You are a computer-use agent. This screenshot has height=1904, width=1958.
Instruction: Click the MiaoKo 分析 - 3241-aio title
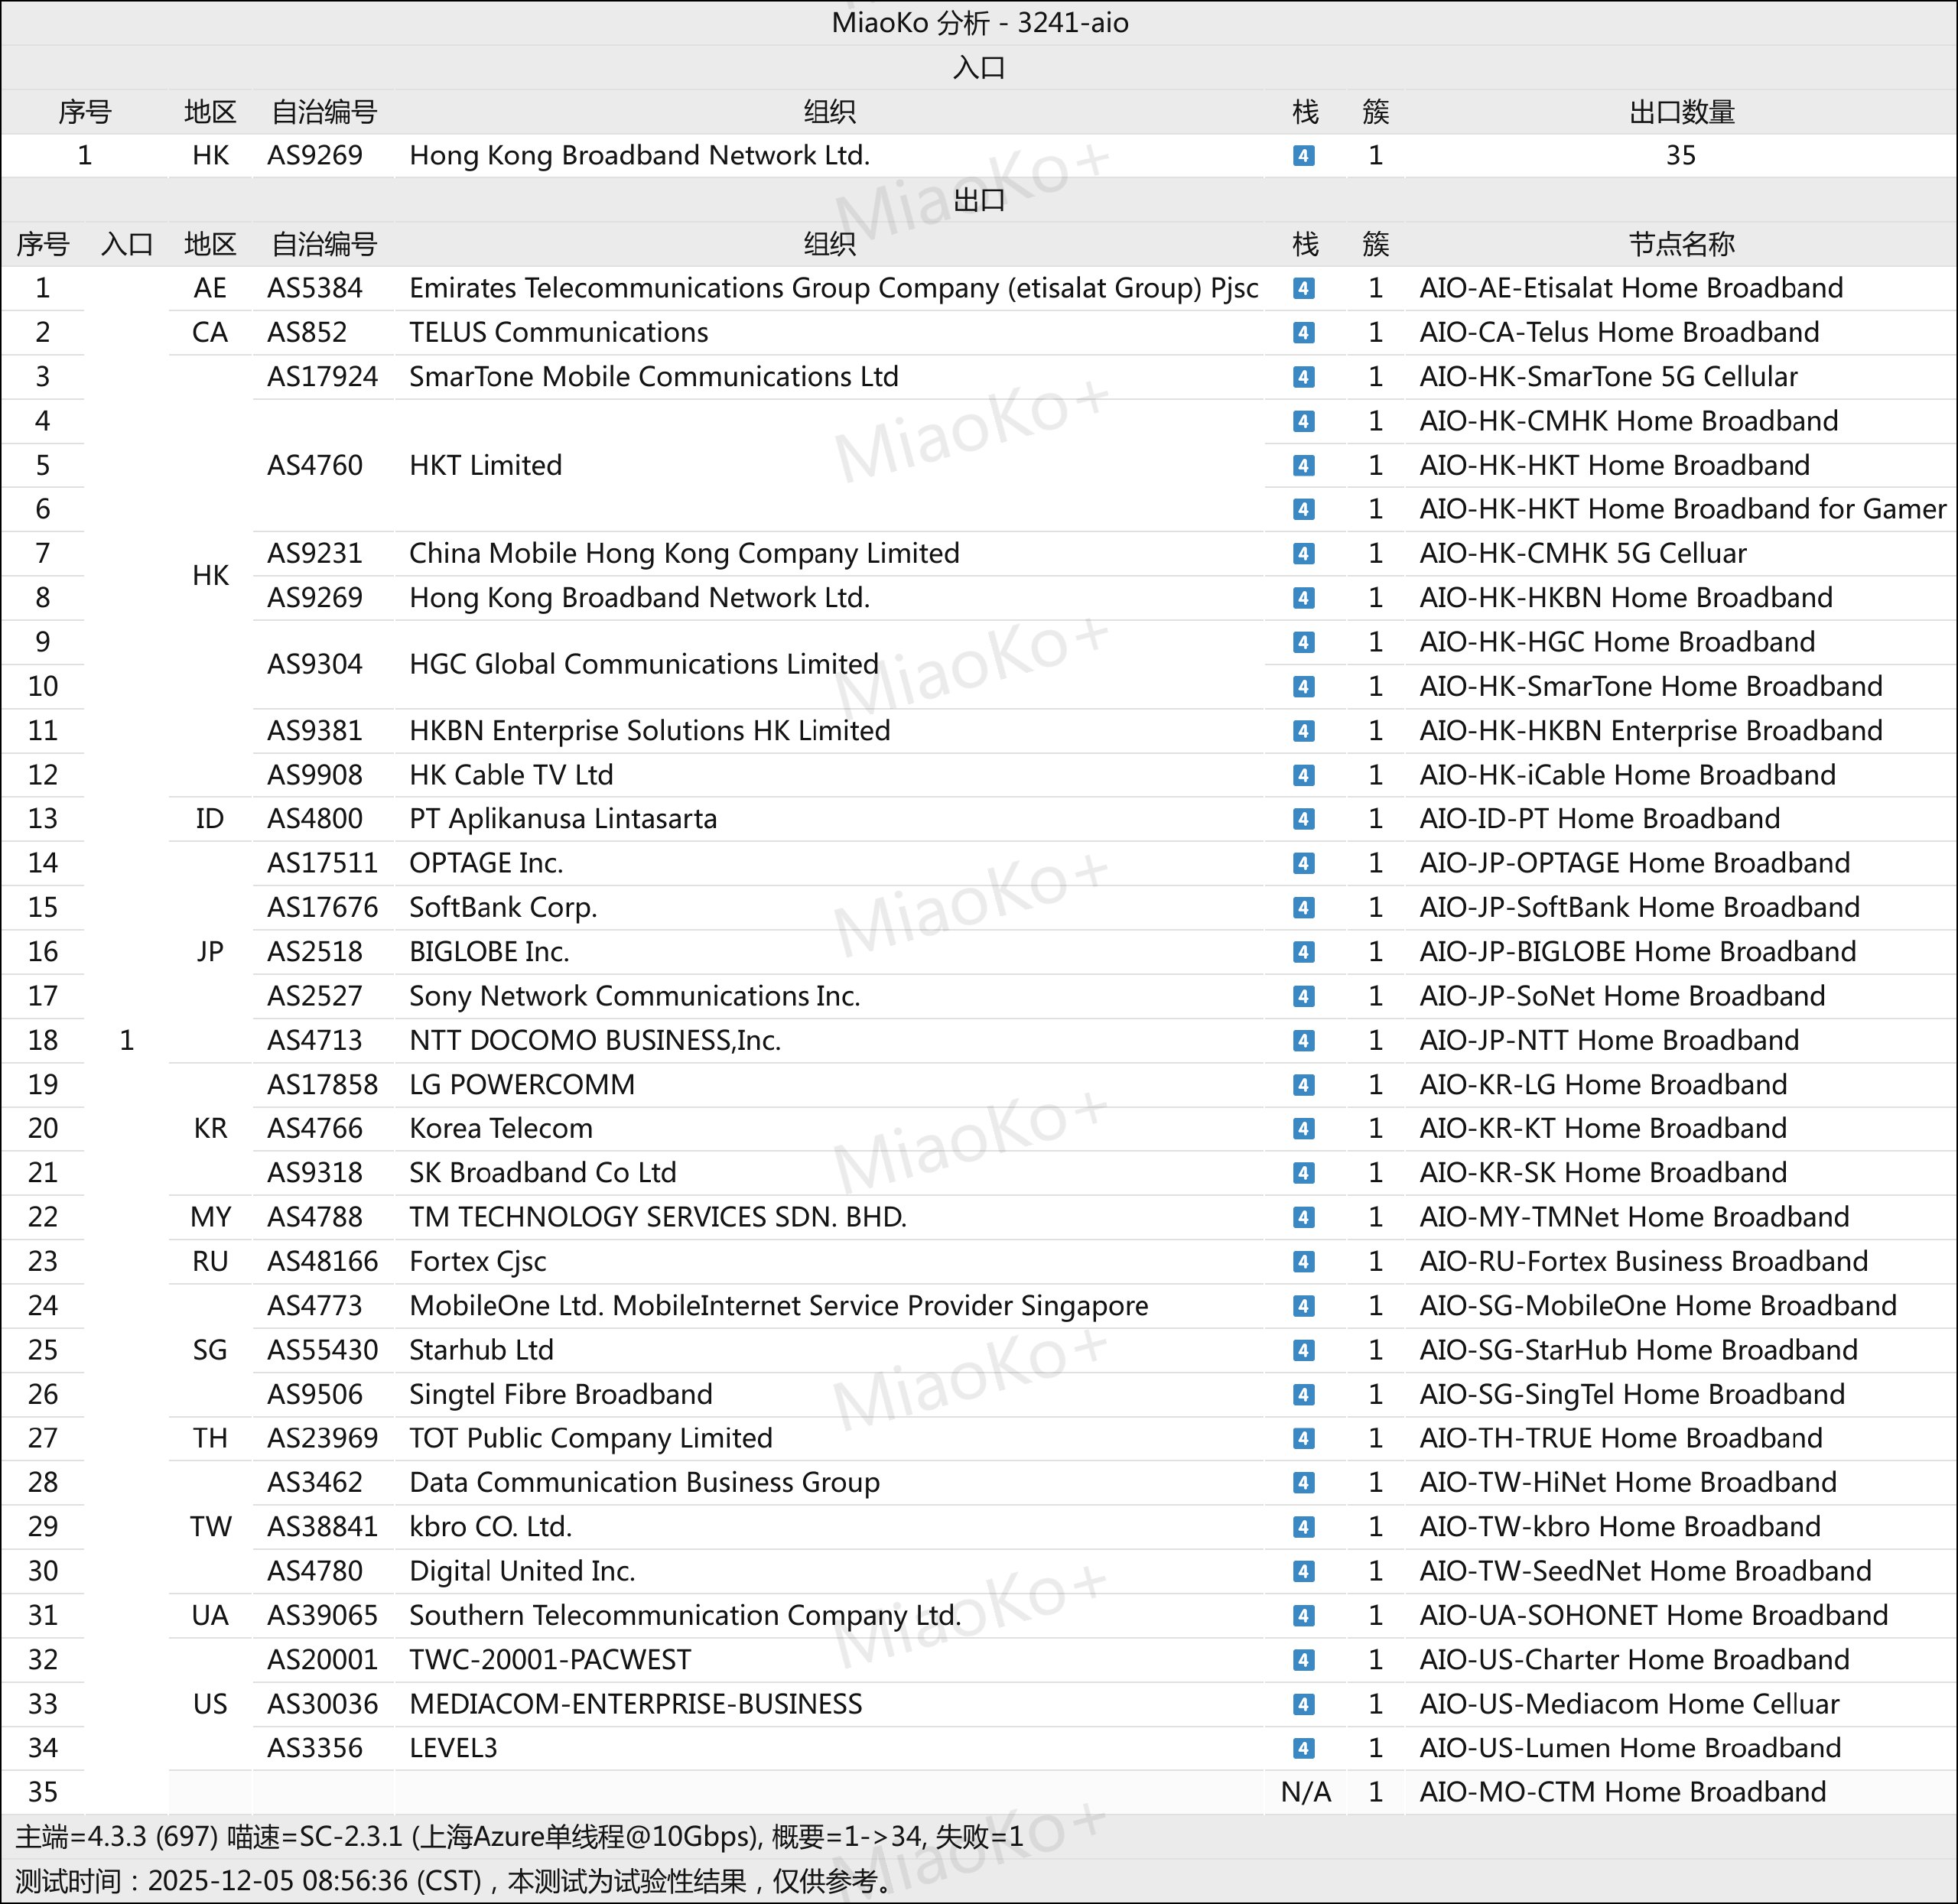click(x=979, y=22)
